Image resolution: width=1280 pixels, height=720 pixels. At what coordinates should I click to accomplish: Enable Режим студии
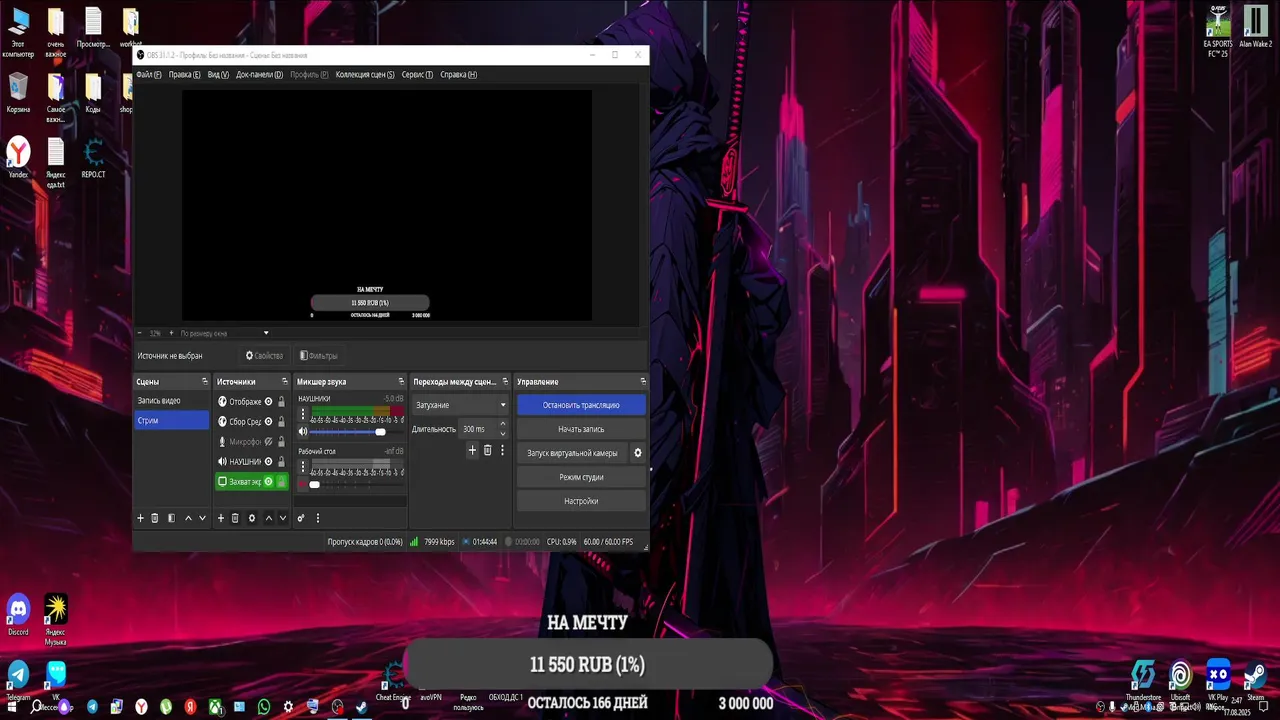coord(581,477)
